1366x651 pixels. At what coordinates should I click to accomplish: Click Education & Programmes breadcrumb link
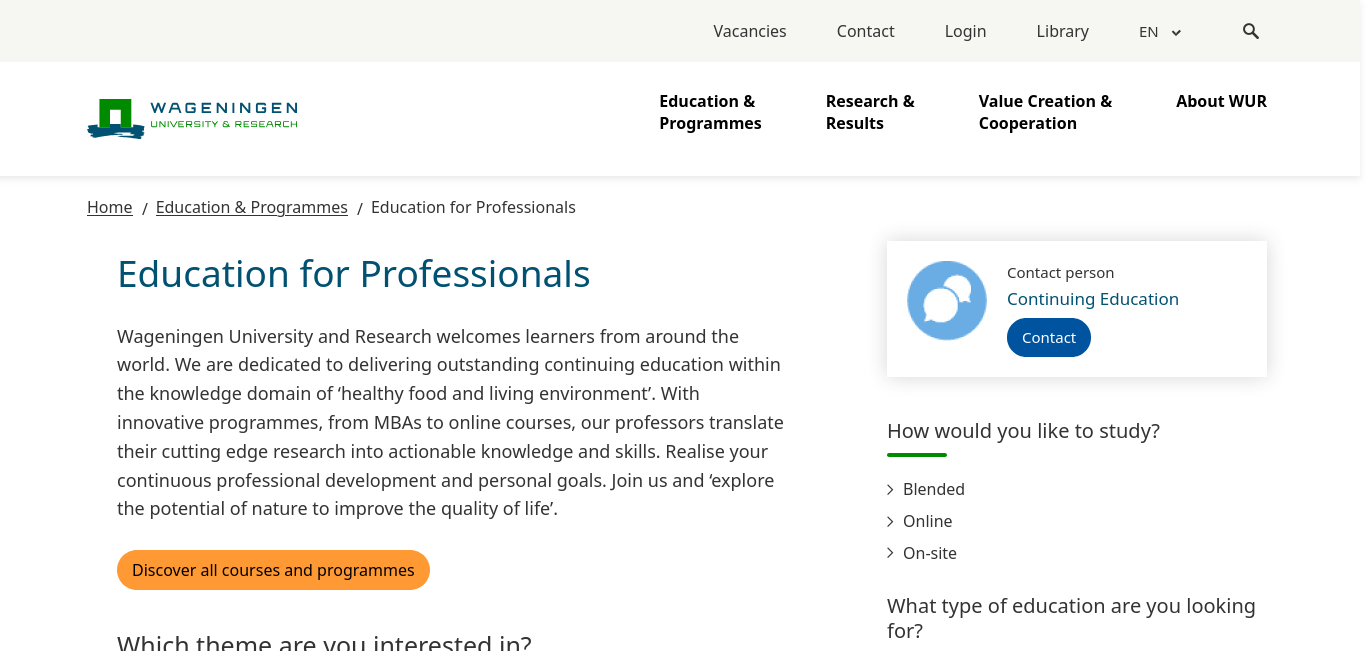252,207
